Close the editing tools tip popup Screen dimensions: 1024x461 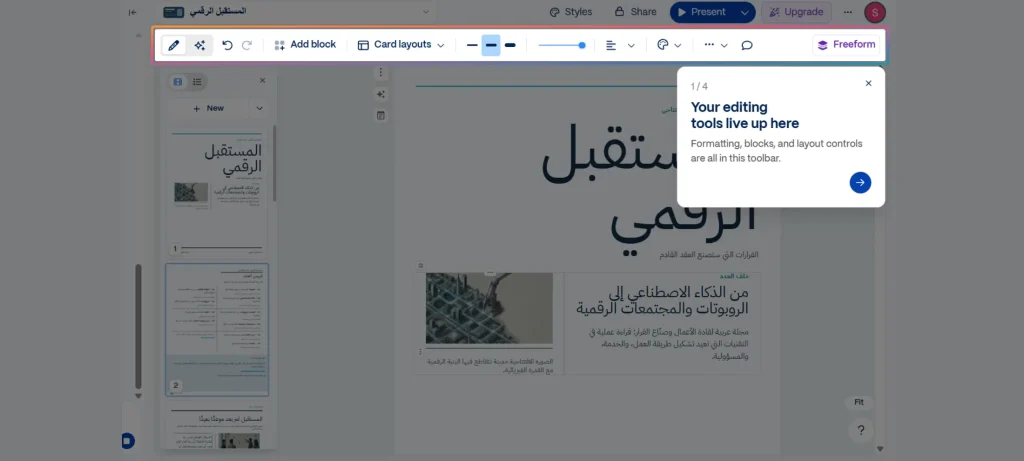tap(868, 83)
